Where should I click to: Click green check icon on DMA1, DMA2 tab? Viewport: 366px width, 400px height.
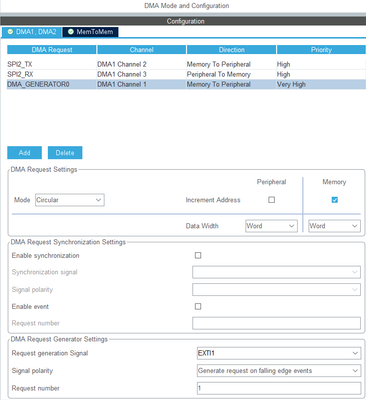(x=10, y=32)
